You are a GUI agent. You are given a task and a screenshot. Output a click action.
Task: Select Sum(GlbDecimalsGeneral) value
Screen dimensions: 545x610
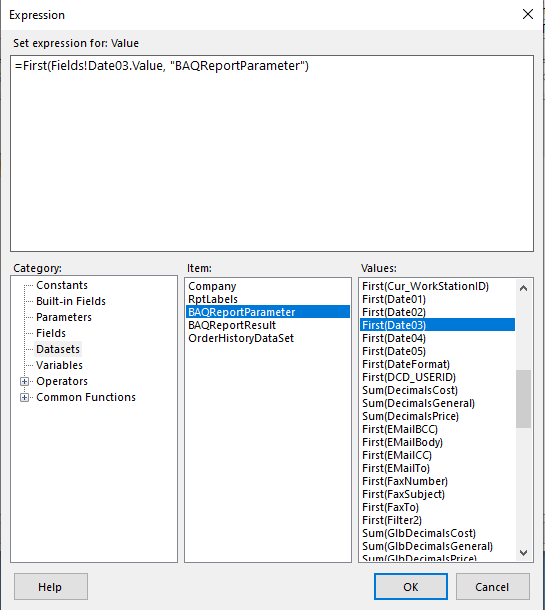pos(437,546)
